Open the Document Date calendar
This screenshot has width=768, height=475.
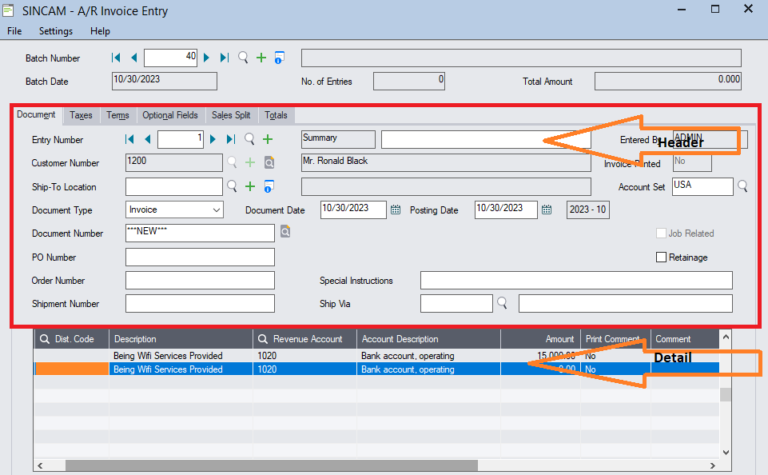point(396,210)
